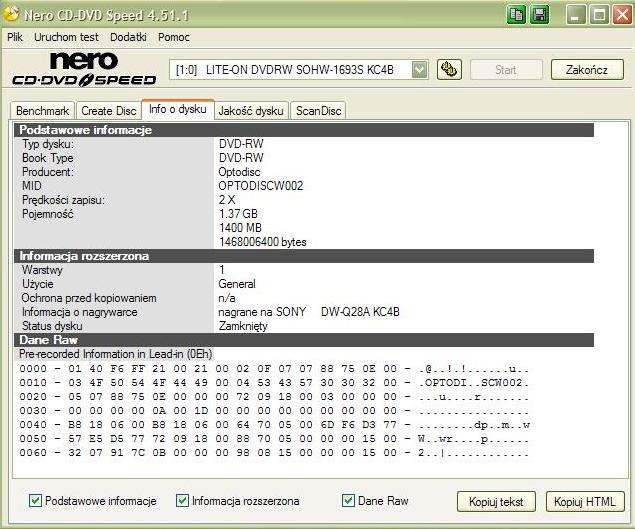Toggle the Dane Raw checkbox
Viewport: 635px width, 529px height.
click(348, 501)
